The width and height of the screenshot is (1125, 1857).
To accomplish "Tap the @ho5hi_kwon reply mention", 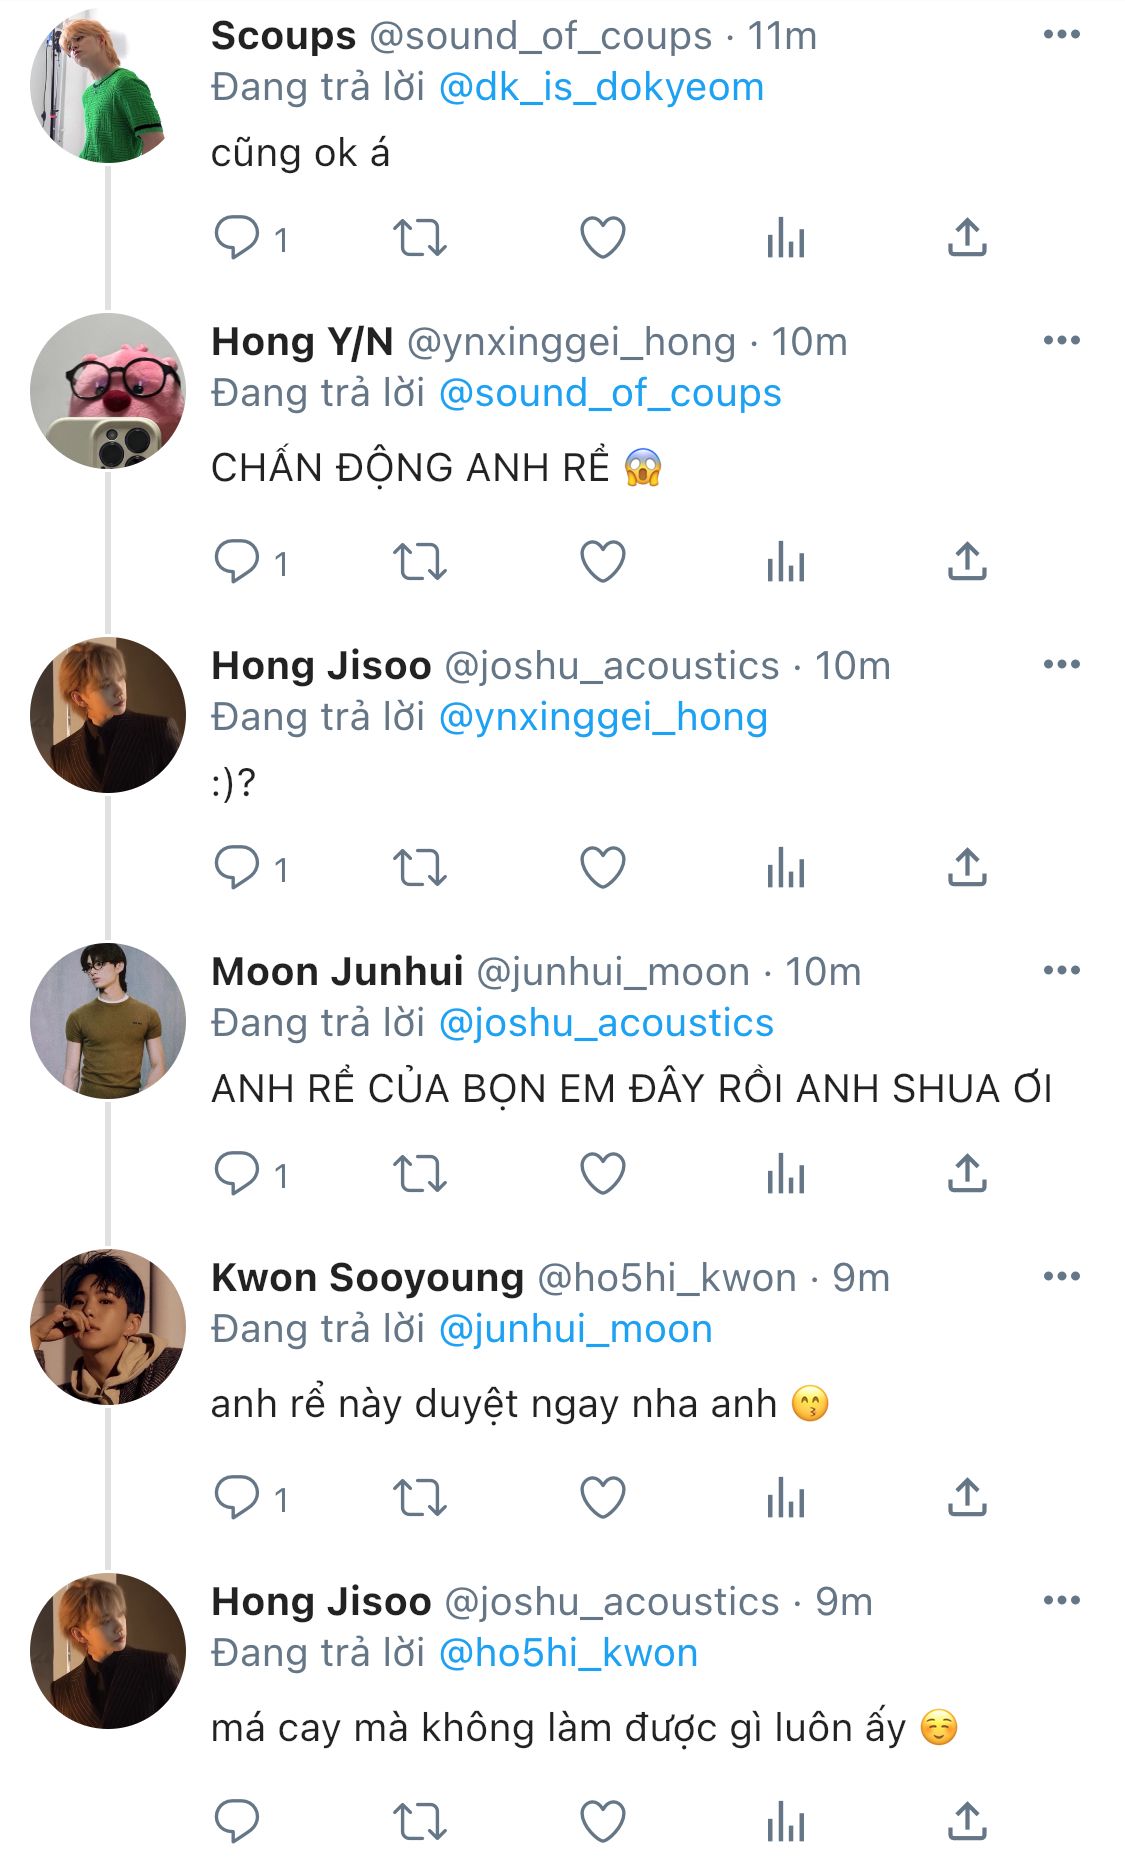I will (568, 1653).
